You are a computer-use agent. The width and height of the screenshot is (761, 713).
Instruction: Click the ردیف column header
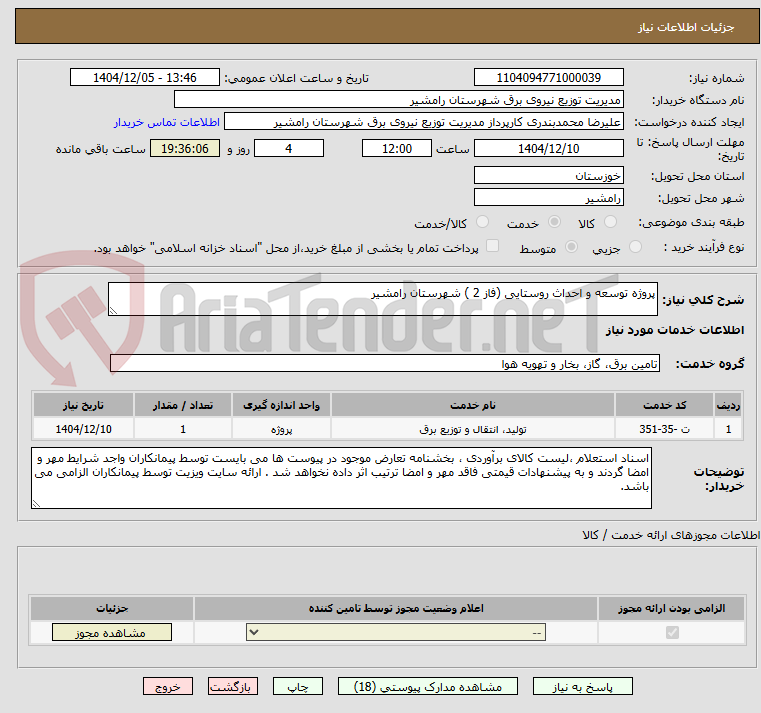coord(728,405)
